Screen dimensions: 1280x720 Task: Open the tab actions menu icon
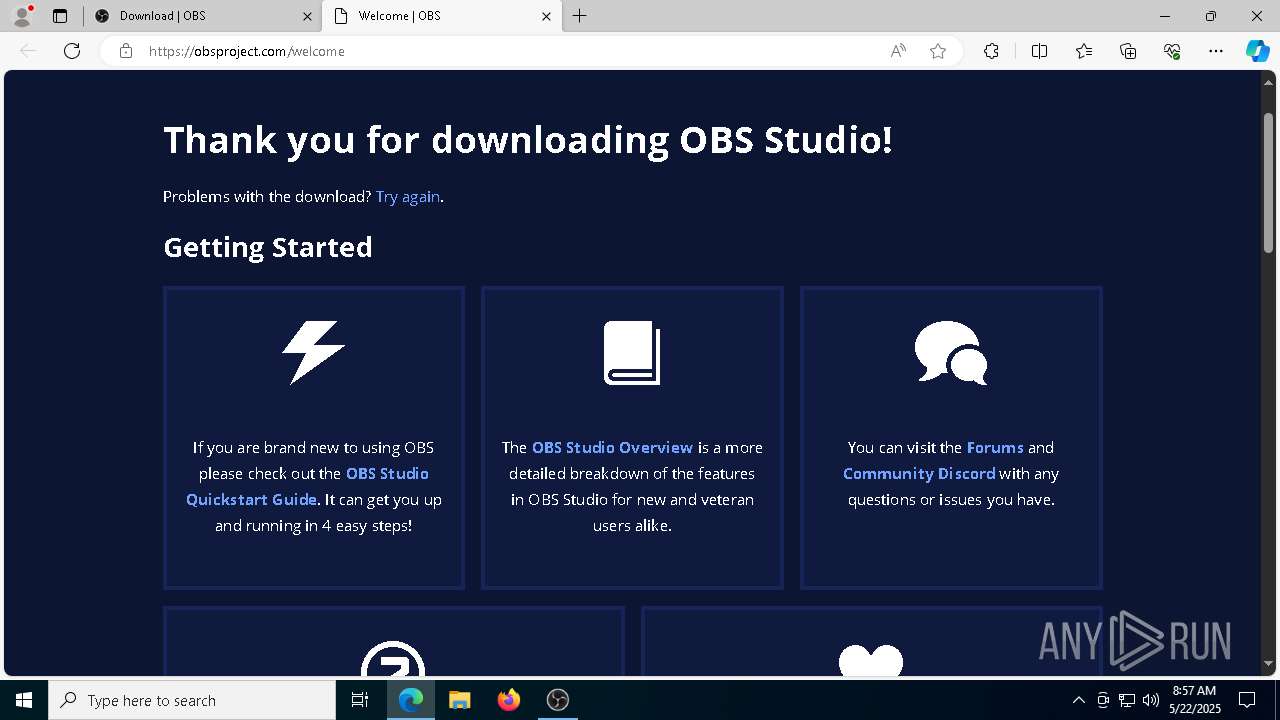tap(60, 16)
